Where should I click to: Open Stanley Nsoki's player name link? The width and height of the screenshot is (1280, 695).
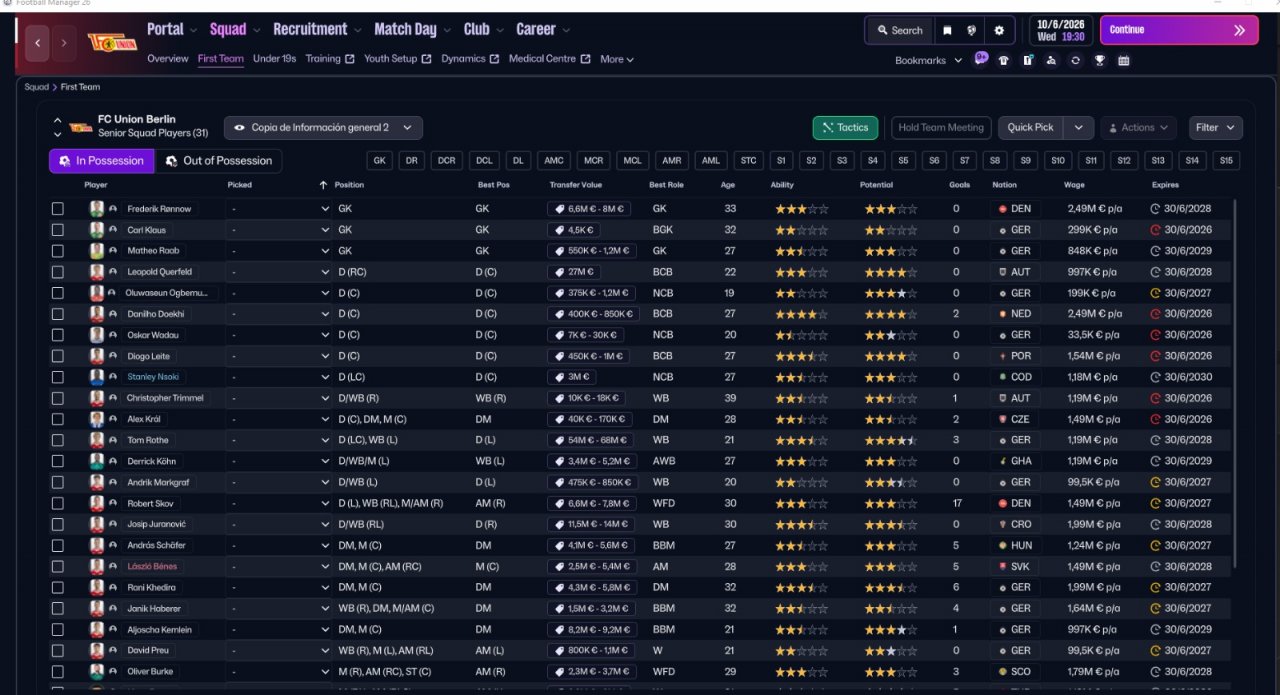pos(153,378)
